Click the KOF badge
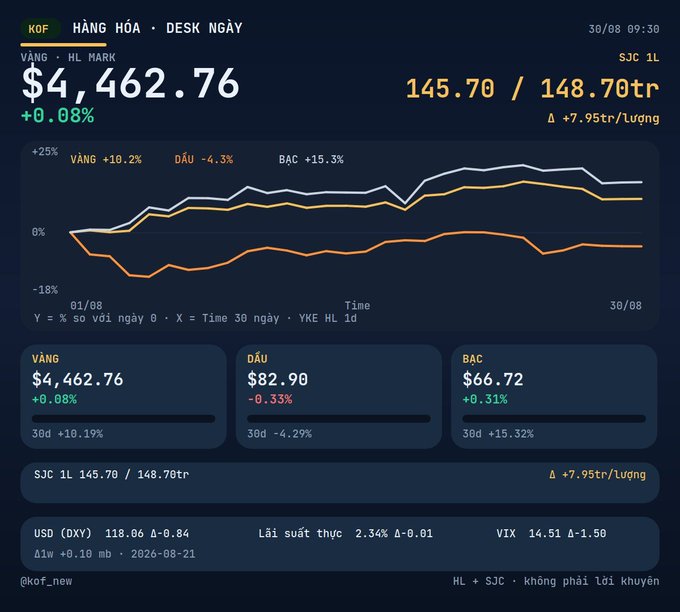680x612 pixels. coord(39,29)
